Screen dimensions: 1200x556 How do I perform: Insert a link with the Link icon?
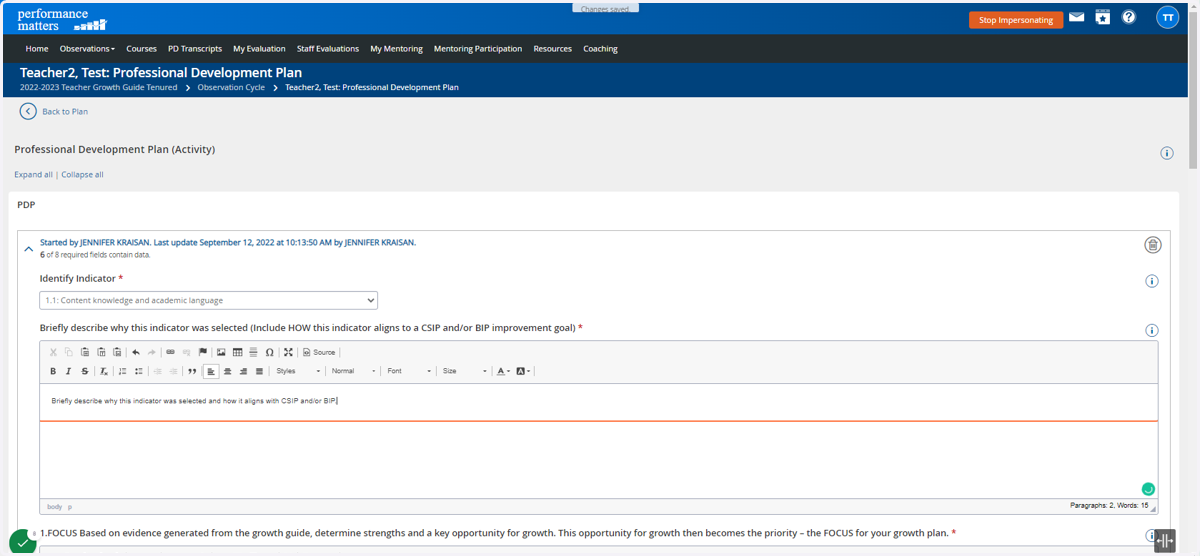(x=170, y=352)
